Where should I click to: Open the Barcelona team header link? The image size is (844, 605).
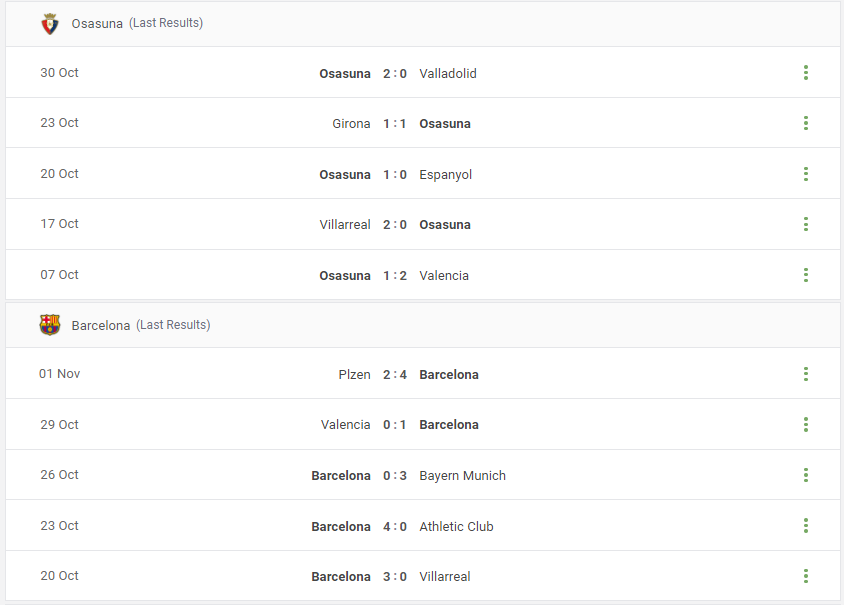point(101,326)
